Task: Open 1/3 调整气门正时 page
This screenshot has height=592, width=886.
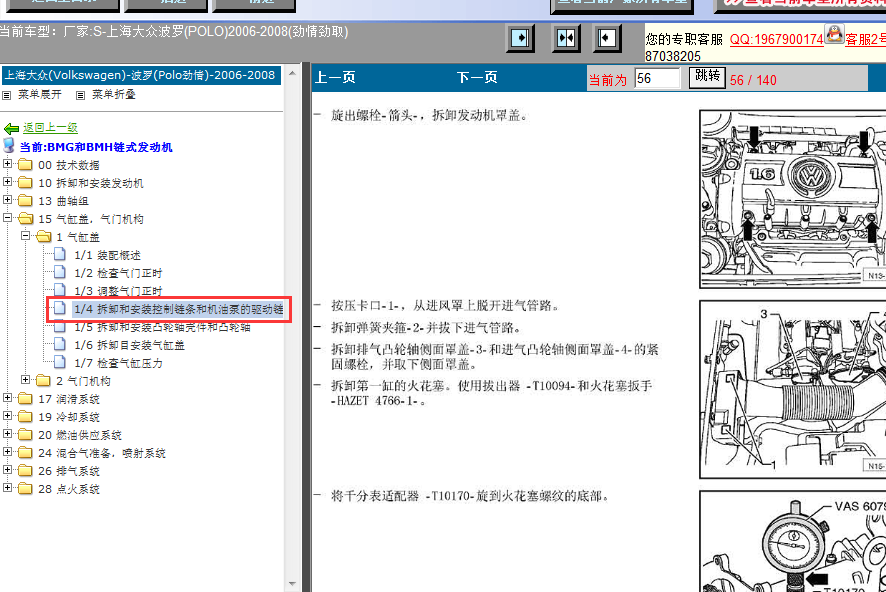Action: coord(118,291)
